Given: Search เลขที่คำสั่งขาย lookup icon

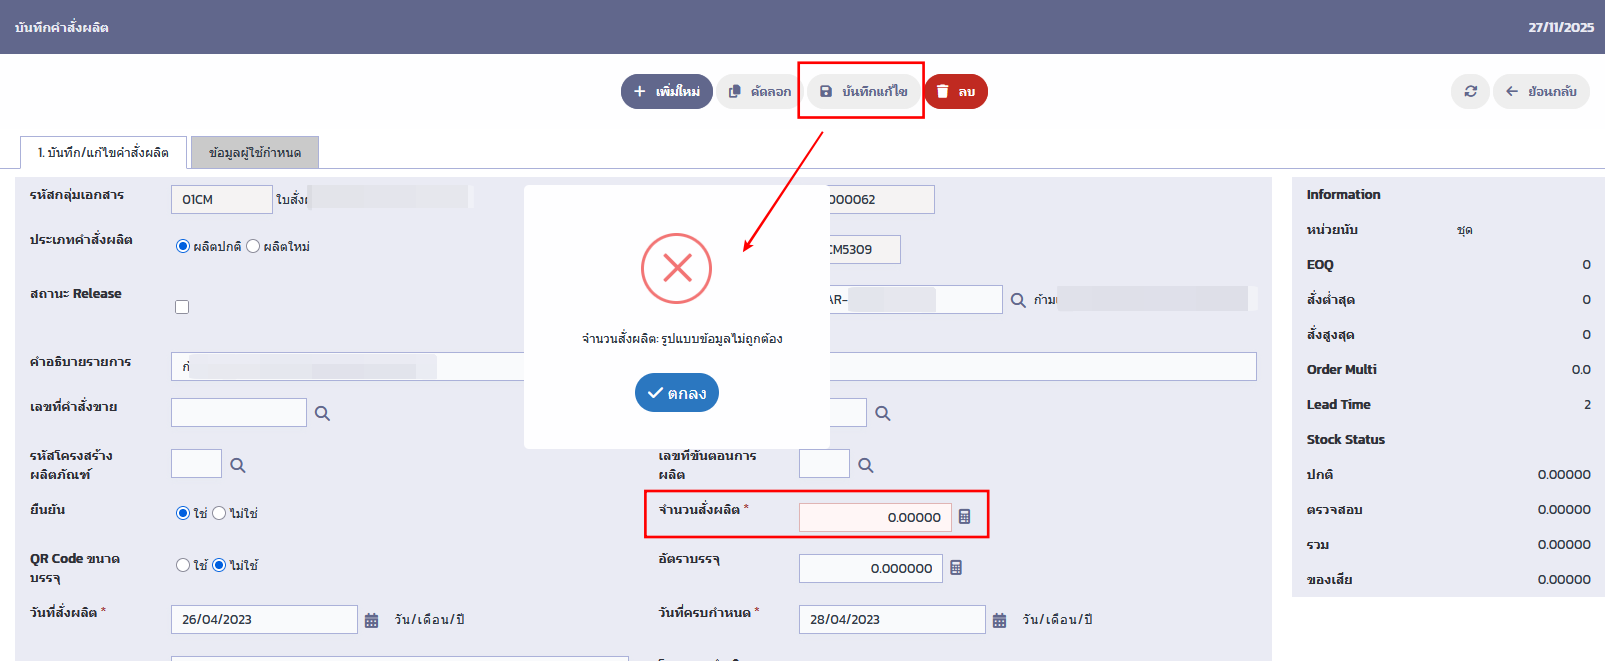Looking at the screenshot, I should pos(322,413).
